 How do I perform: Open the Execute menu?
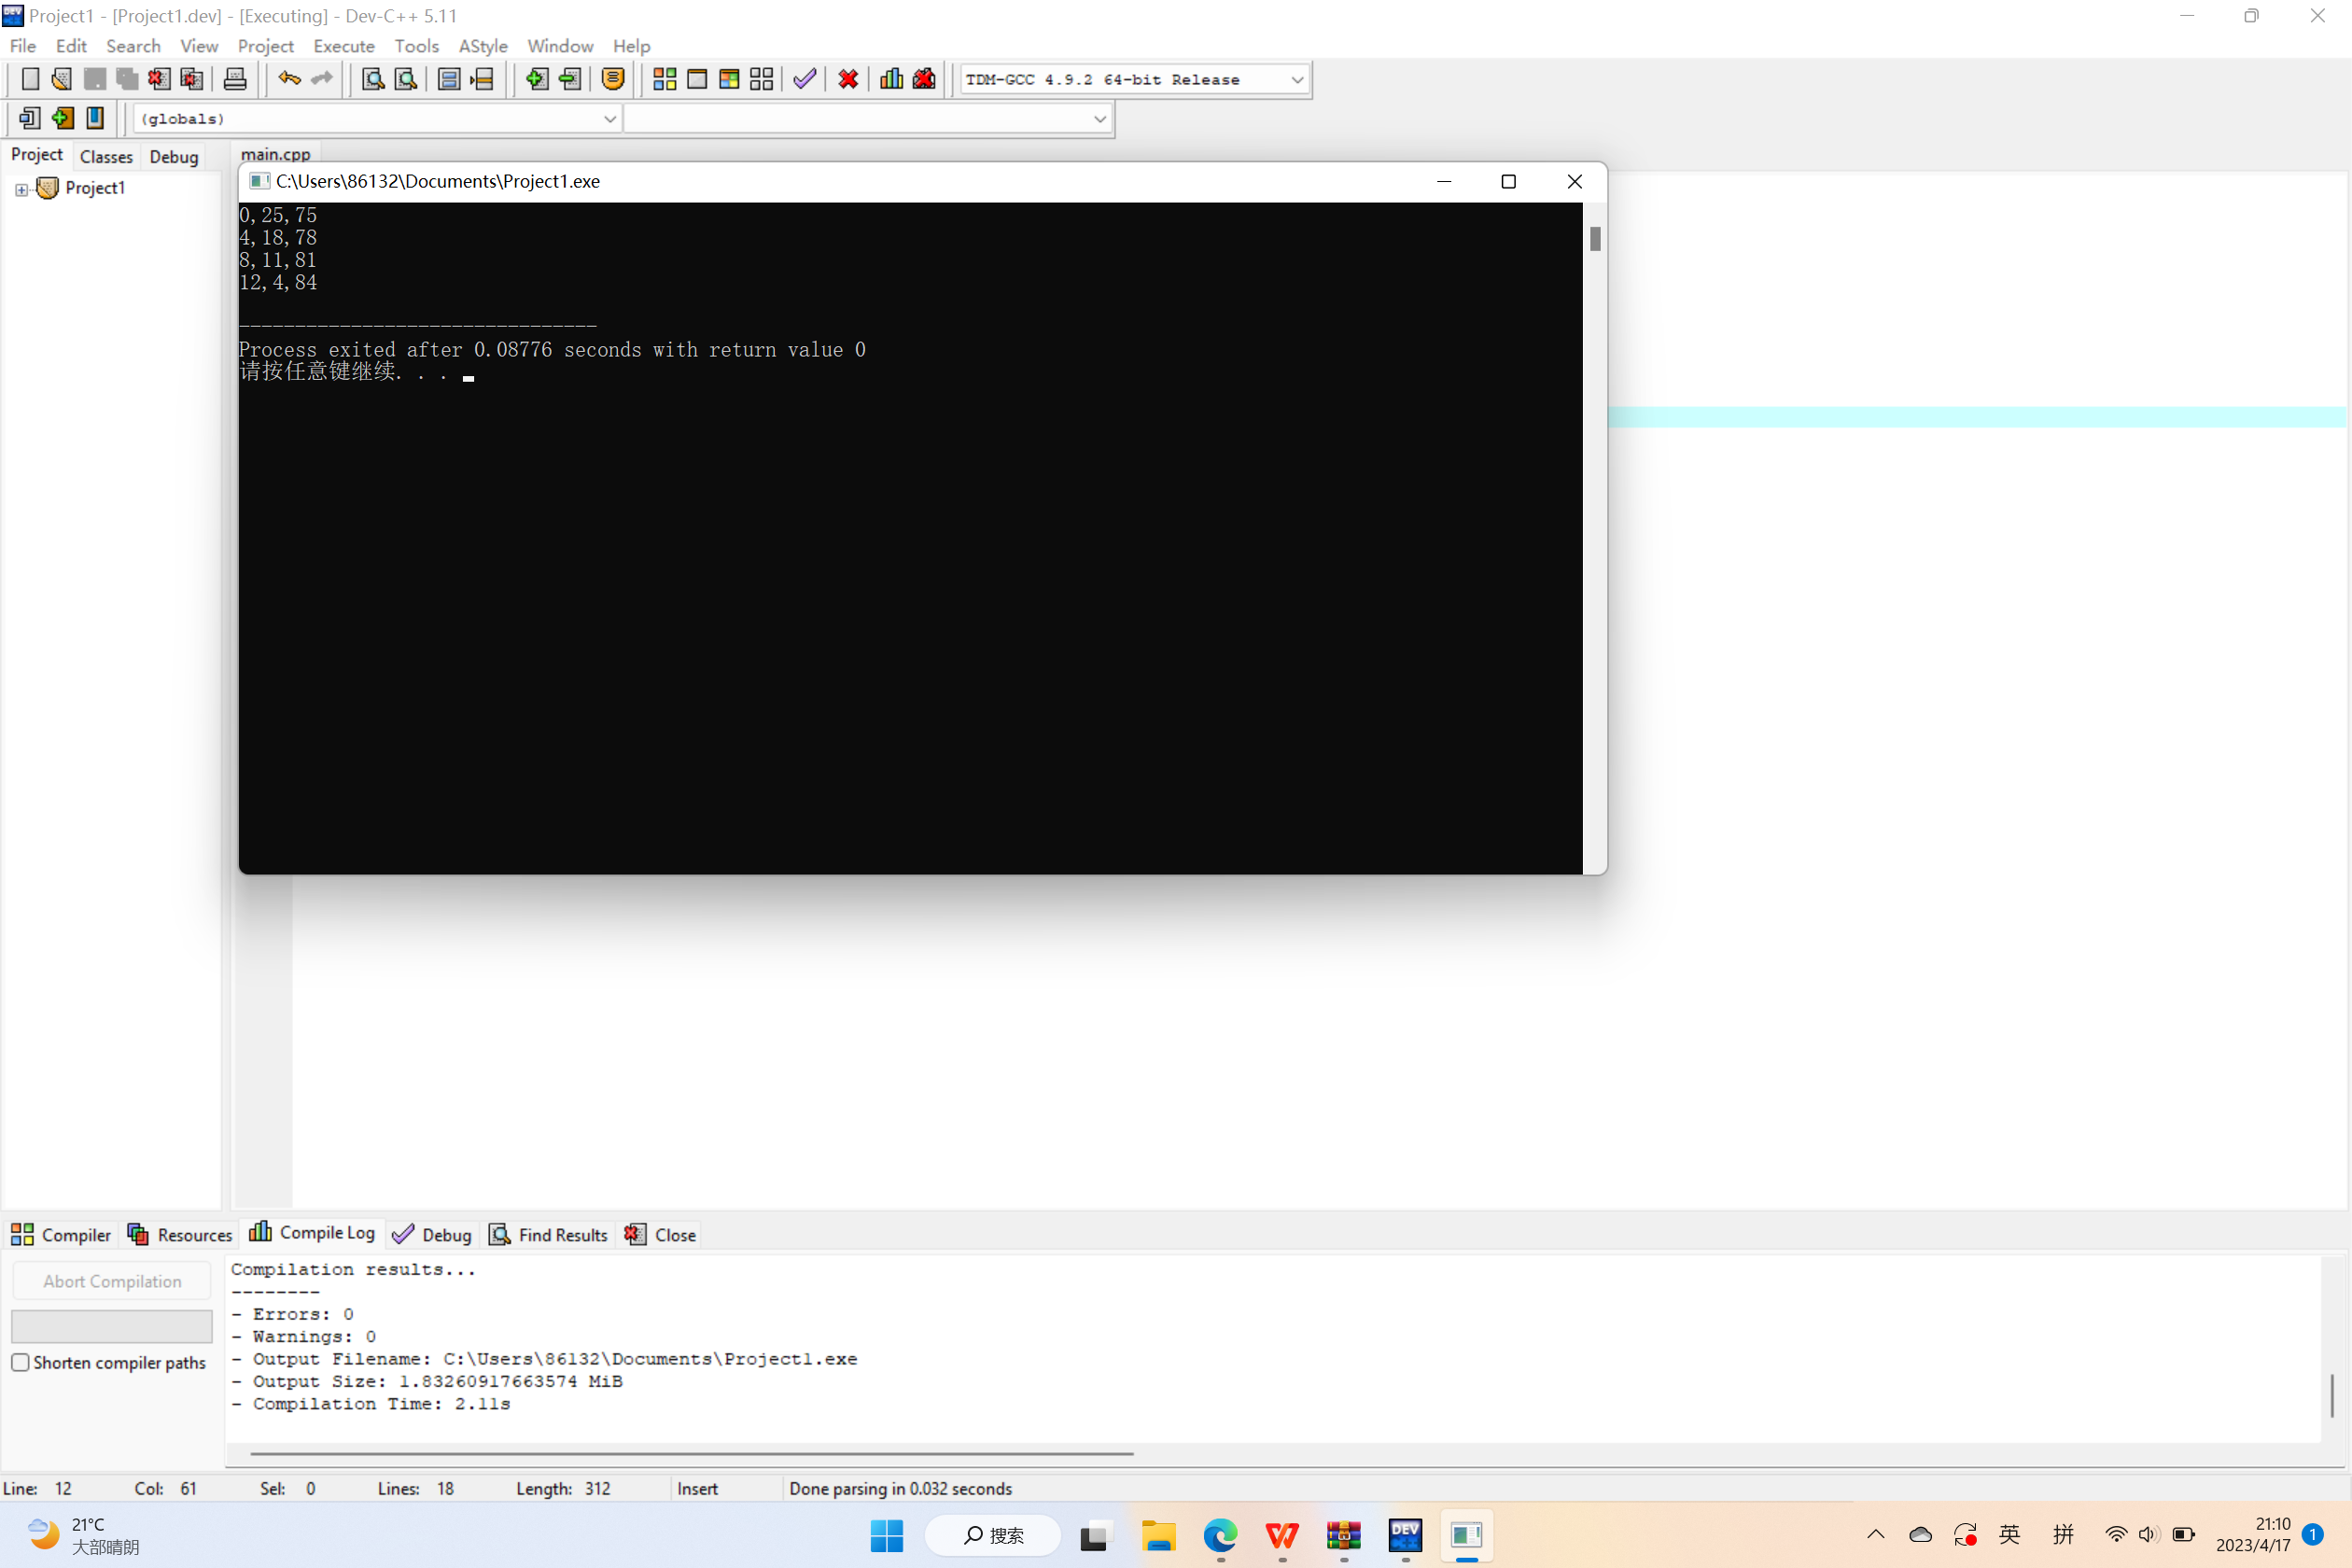(x=343, y=46)
